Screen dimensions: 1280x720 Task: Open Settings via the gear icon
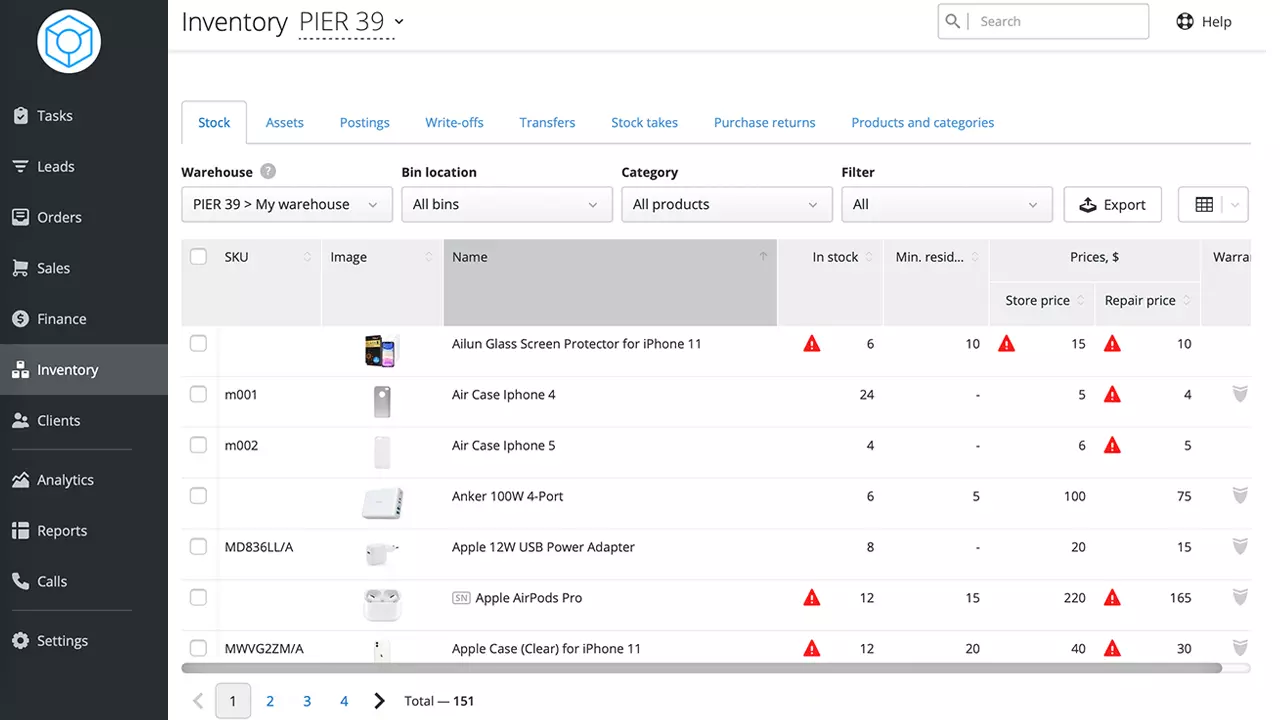click(x=21, y=641)
